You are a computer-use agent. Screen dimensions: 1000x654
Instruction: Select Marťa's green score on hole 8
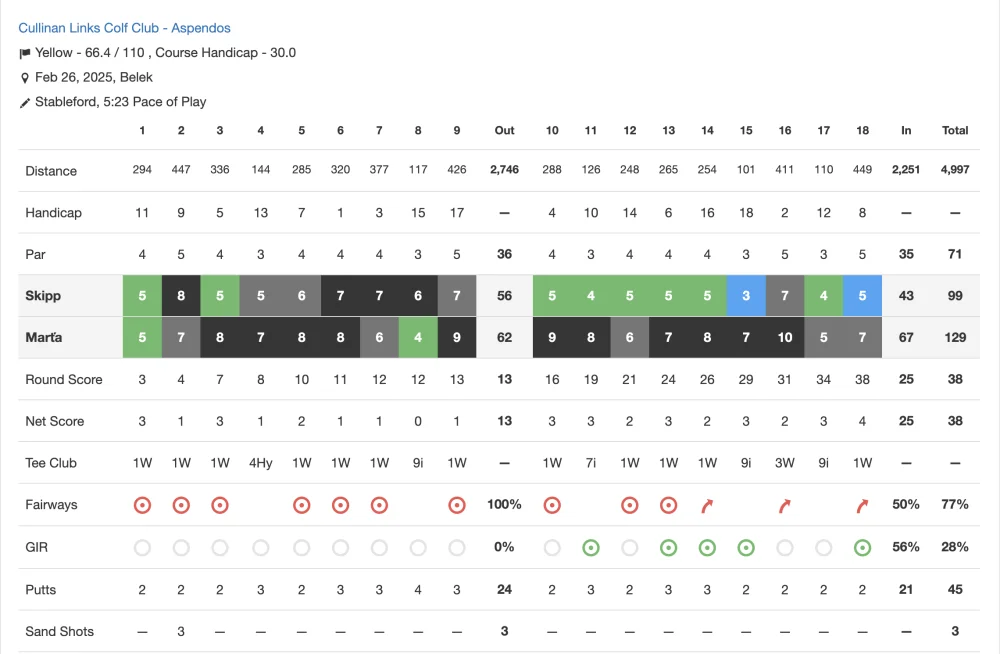click(x=418, y=337)
